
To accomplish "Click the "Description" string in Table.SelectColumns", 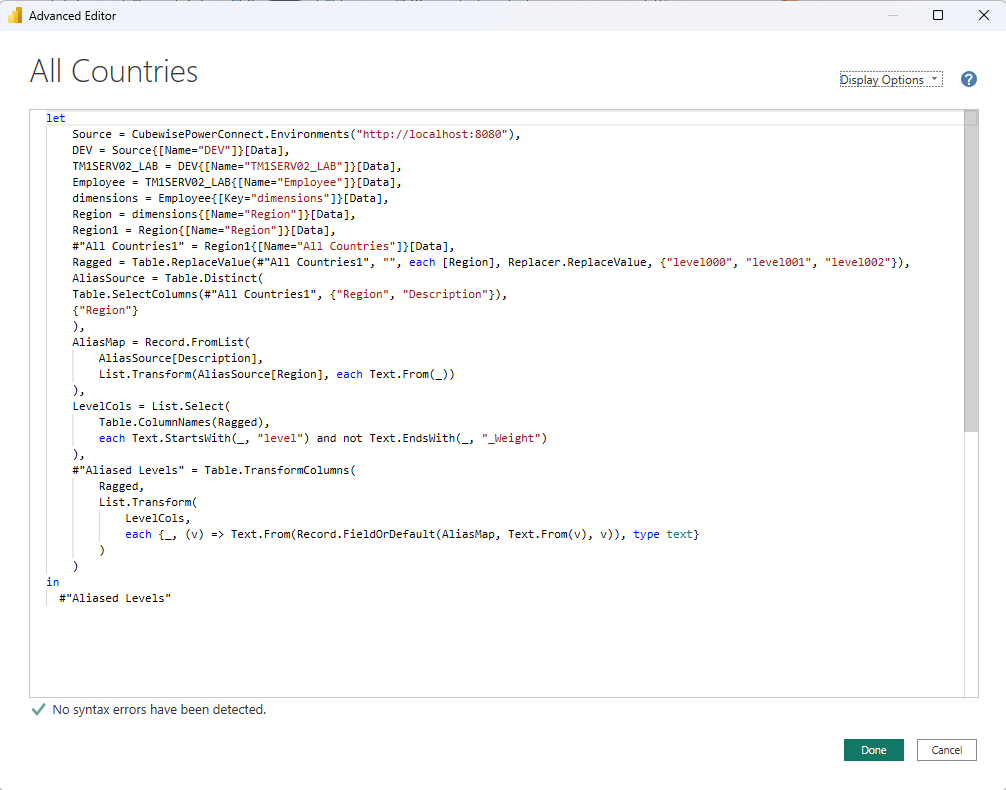I will [445, 294].
